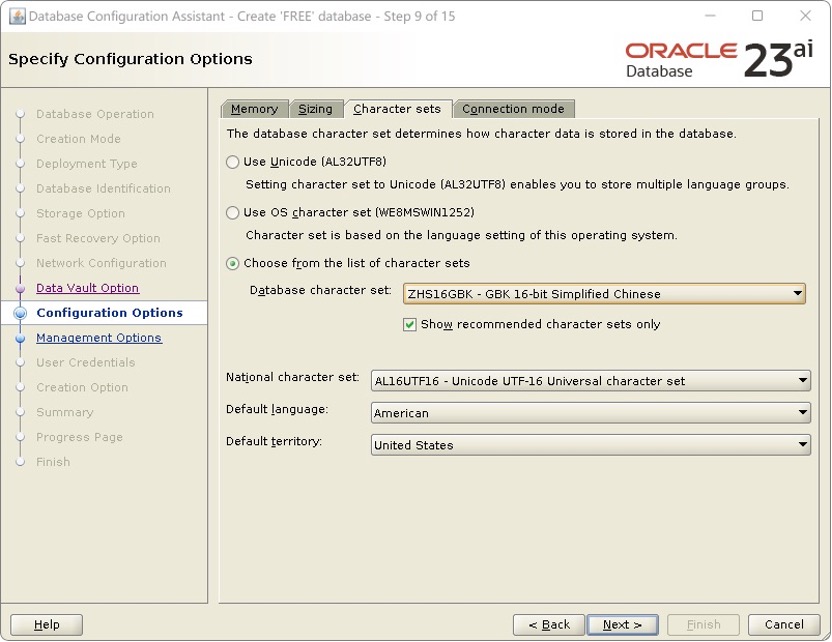Switch to the Memory tab
832x642 pixels.
pos(254,108)
